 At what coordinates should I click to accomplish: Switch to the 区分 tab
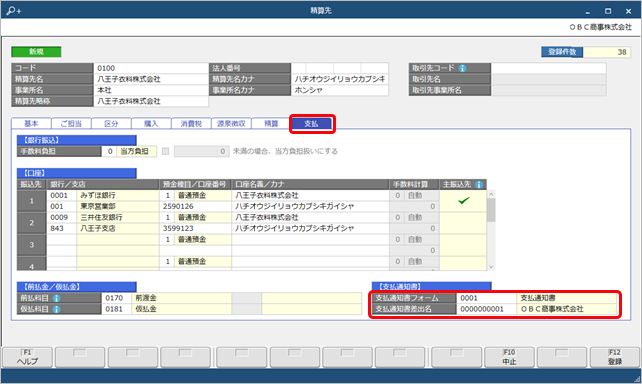point(111,123)
